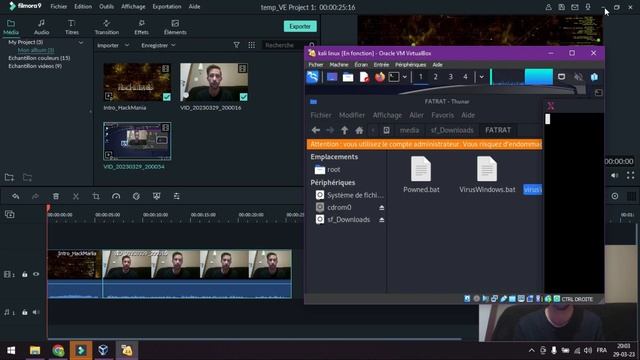Select Powned.bat file
This screenshot has width=640, height=360.
pos(421,175)
